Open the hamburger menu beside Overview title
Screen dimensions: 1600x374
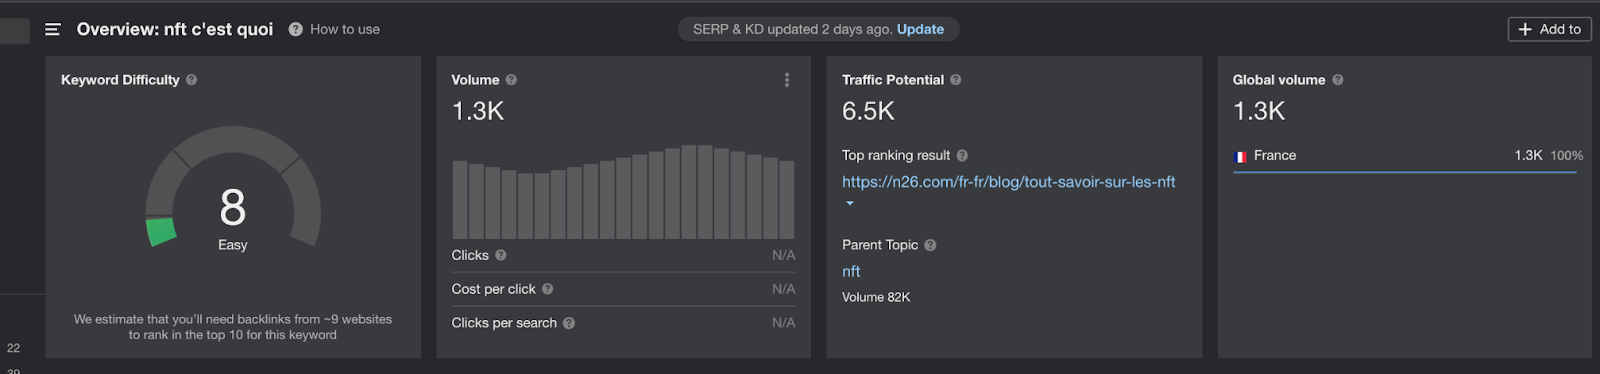point(53,30)
